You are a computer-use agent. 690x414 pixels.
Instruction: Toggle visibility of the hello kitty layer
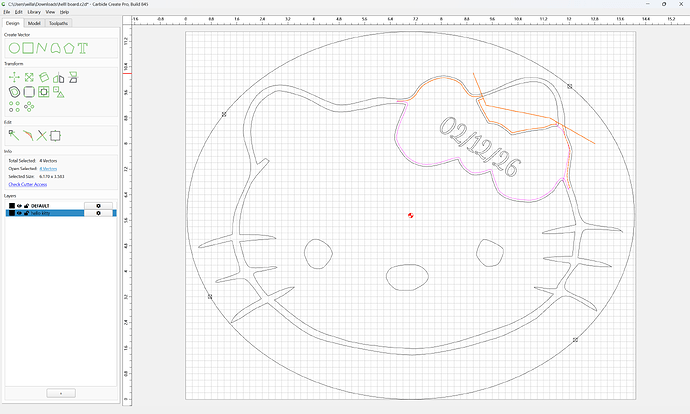click(19, 213)
